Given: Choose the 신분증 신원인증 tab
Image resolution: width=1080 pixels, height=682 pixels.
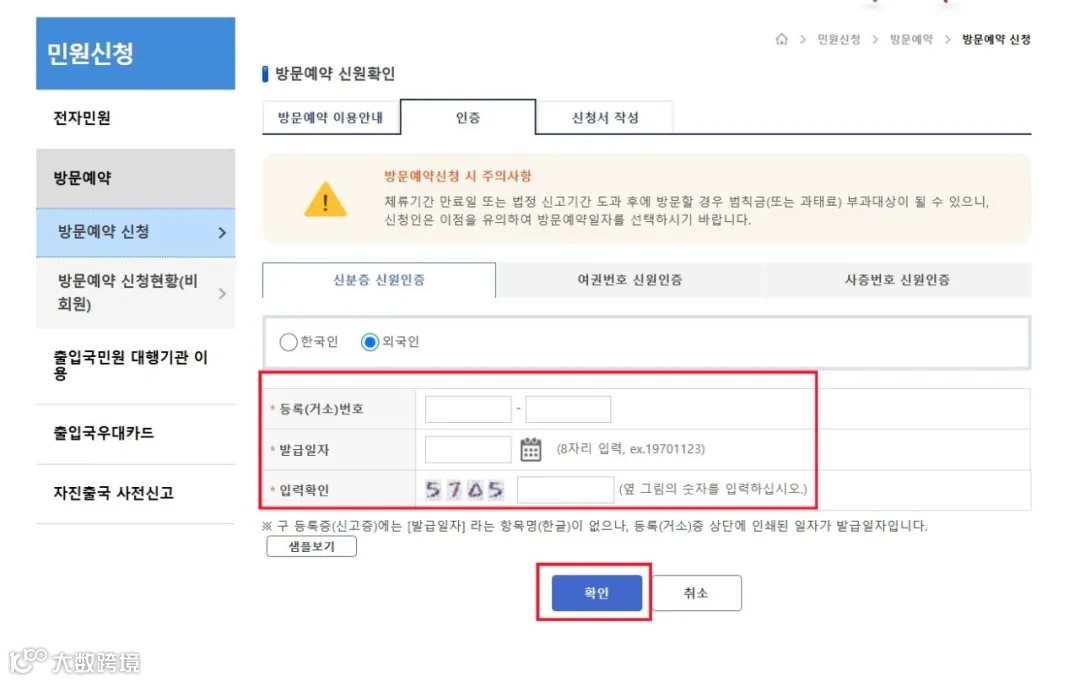Looking at the screenshot, I should 379,280.
